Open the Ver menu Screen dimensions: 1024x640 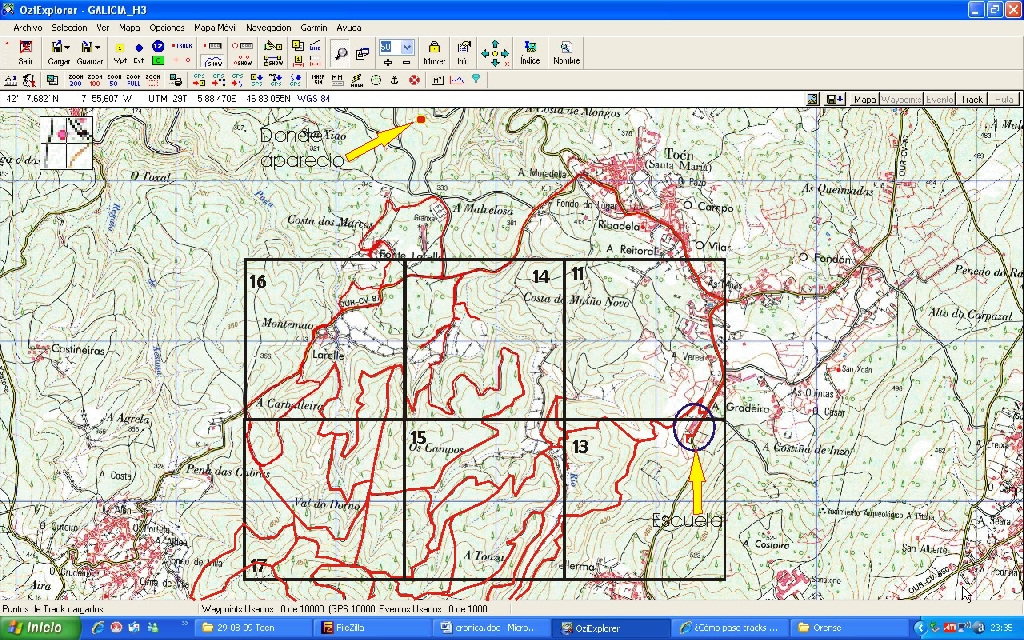coord(103,27)
